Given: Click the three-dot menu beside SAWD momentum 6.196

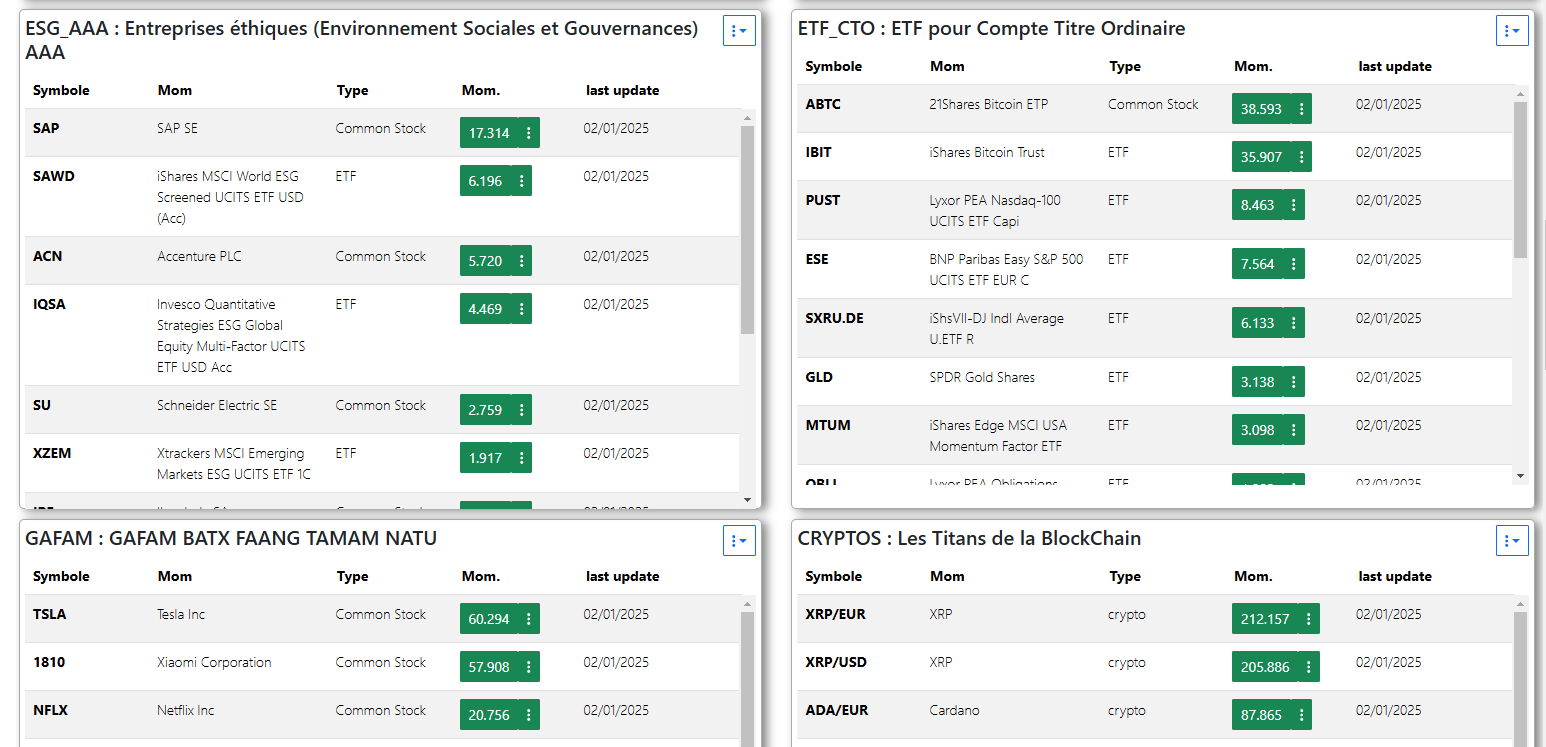Looking at the screenshot, I should click(x=521, y=181).
